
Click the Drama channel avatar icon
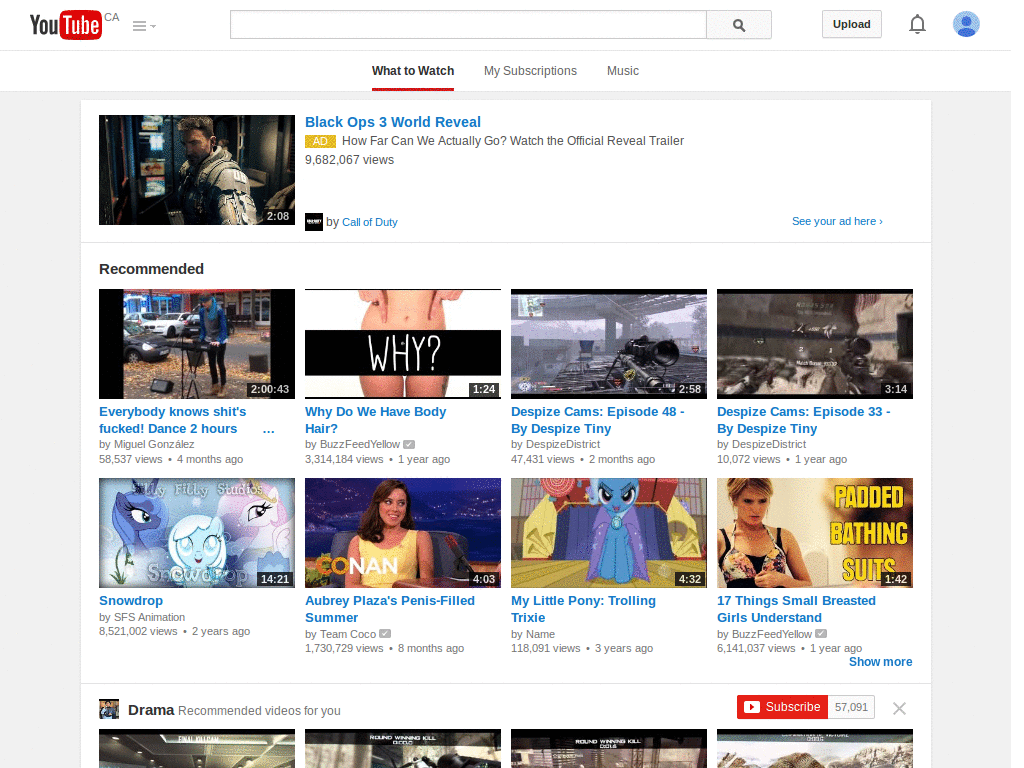pyautogui.click(x=109, y=709)
